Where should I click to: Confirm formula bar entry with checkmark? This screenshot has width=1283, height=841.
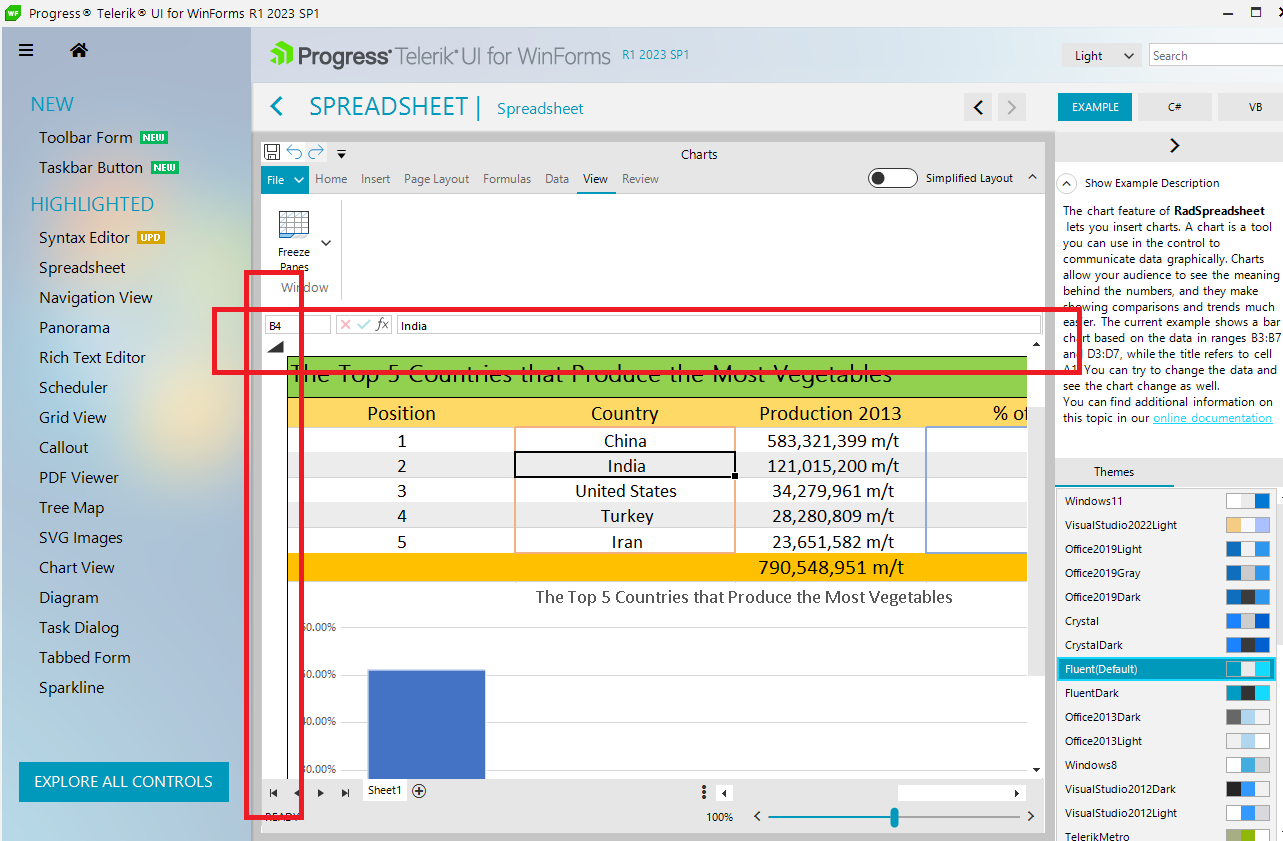[x=364, y=325]
